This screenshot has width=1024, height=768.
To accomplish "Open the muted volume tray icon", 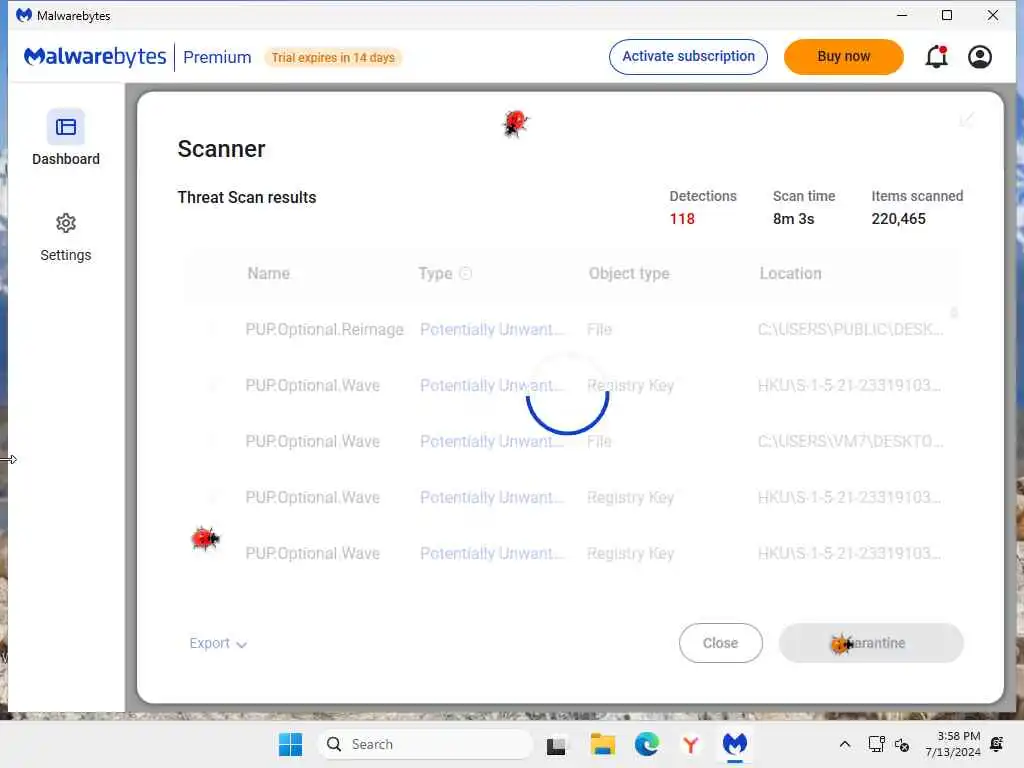I will 902,744.
